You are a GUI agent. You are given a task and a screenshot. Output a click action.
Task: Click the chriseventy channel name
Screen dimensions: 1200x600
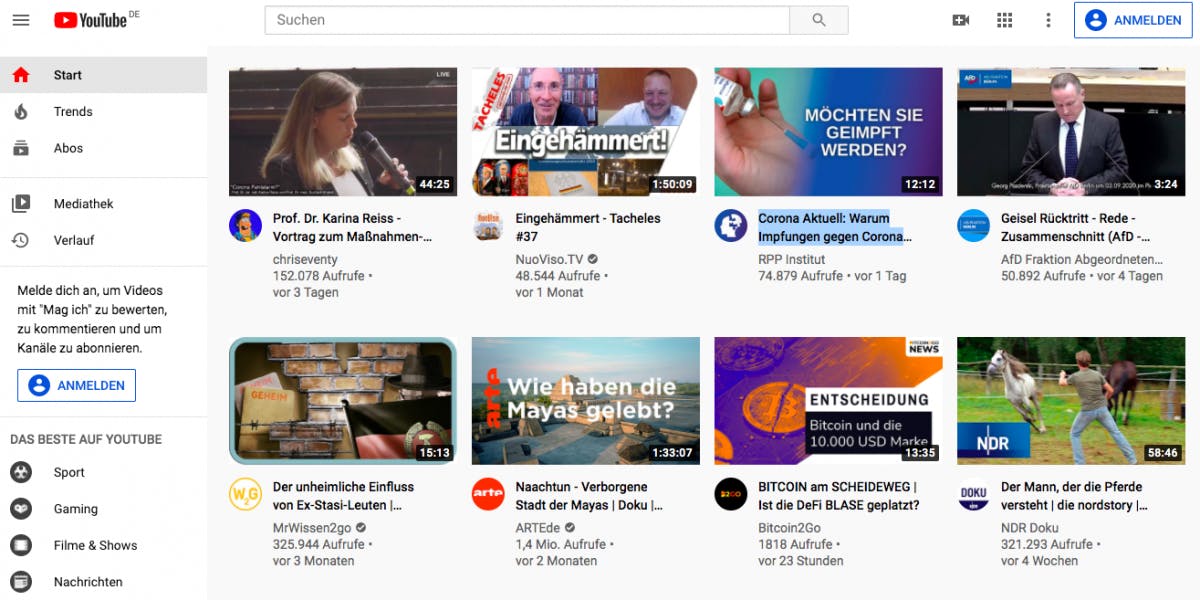(x=306, y=259)
